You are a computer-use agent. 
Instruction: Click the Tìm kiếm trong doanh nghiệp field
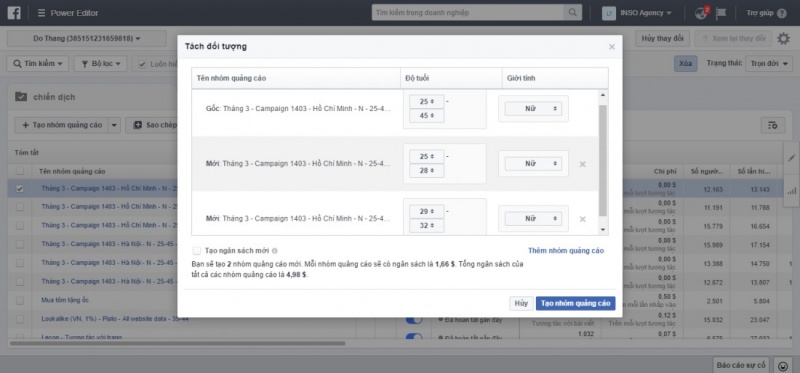coord(467,13)
